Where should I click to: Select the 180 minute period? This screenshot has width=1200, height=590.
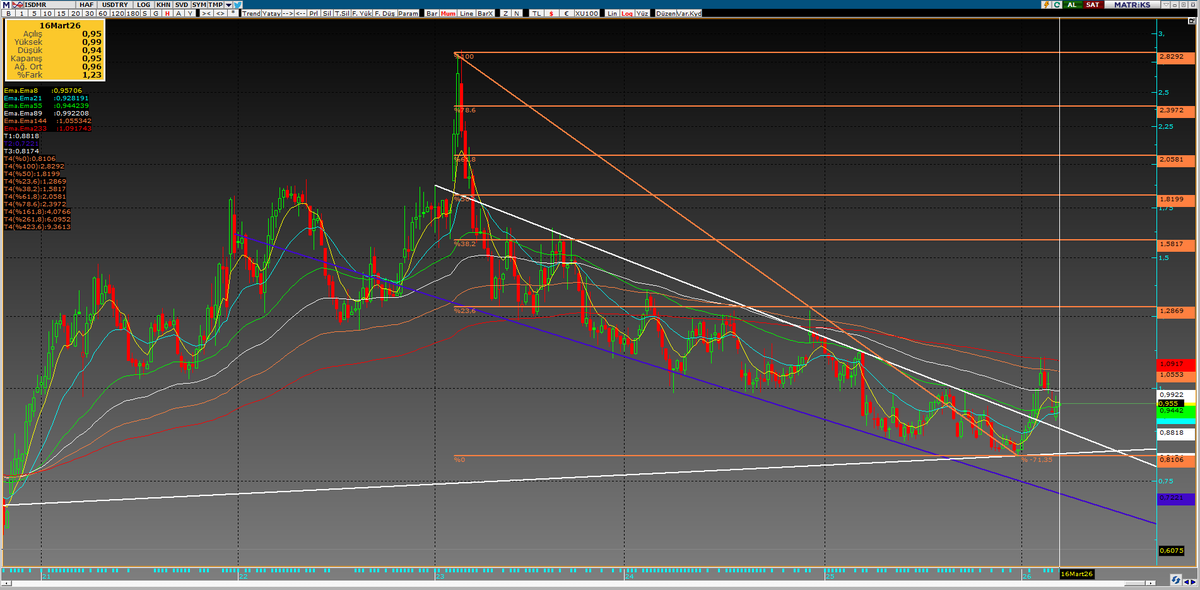(133, 14)
